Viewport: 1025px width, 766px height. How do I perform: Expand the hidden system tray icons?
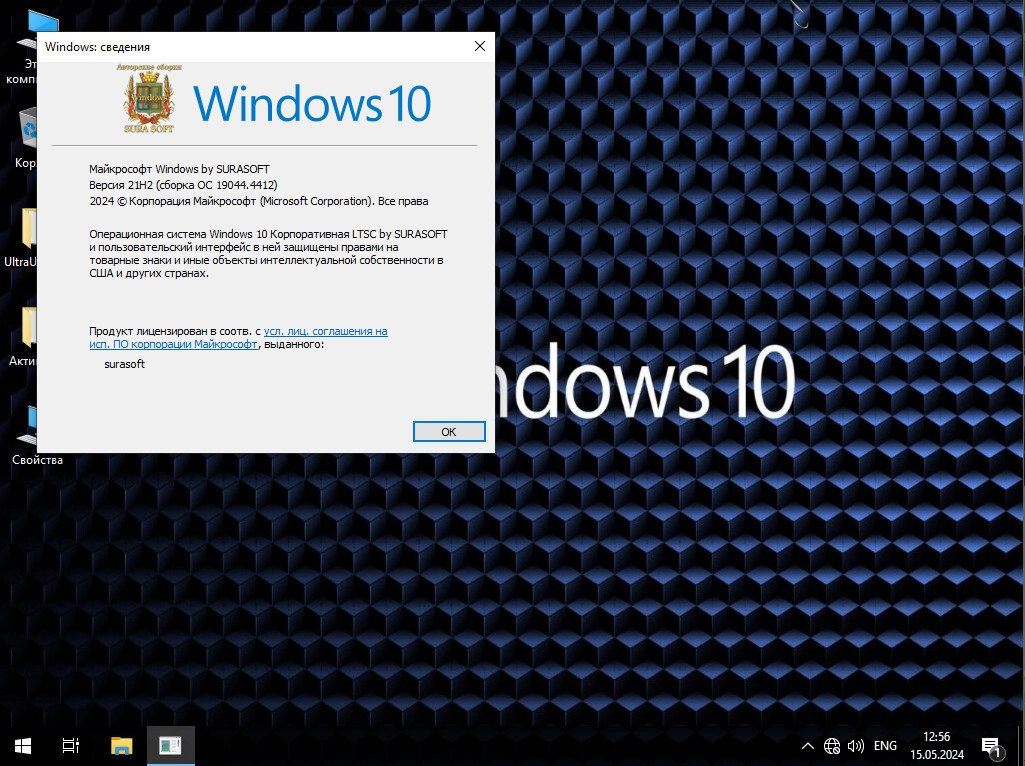pyautogui.click(x=808, y=746)
